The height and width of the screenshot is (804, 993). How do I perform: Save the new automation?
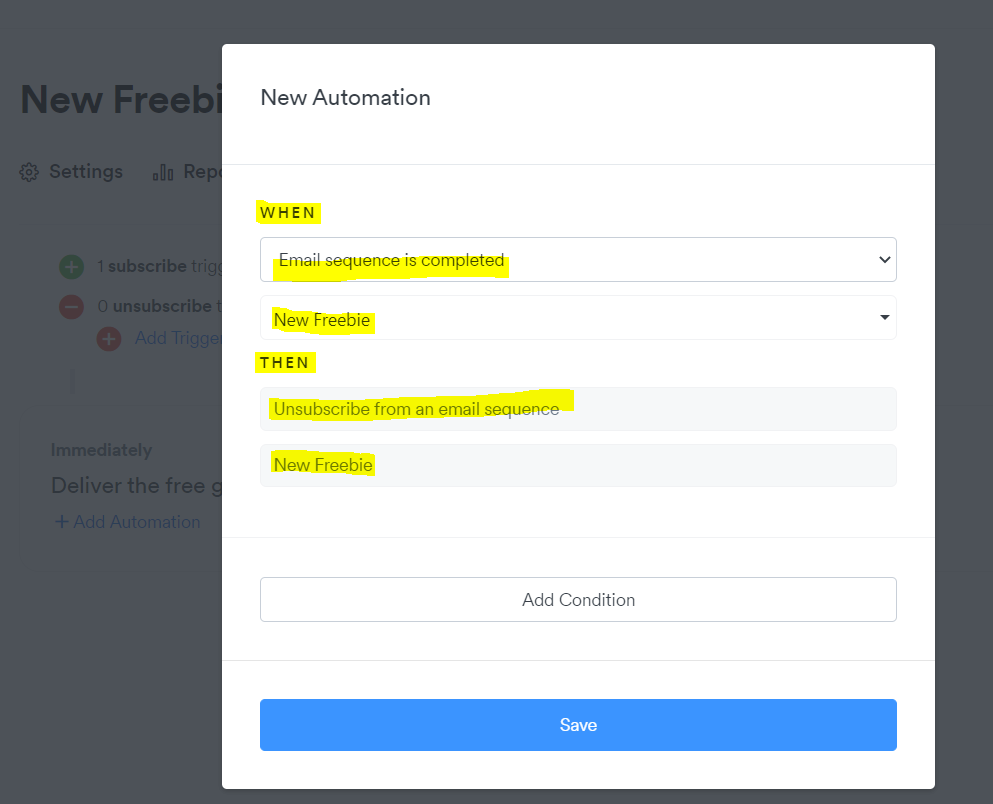point(578,725)
